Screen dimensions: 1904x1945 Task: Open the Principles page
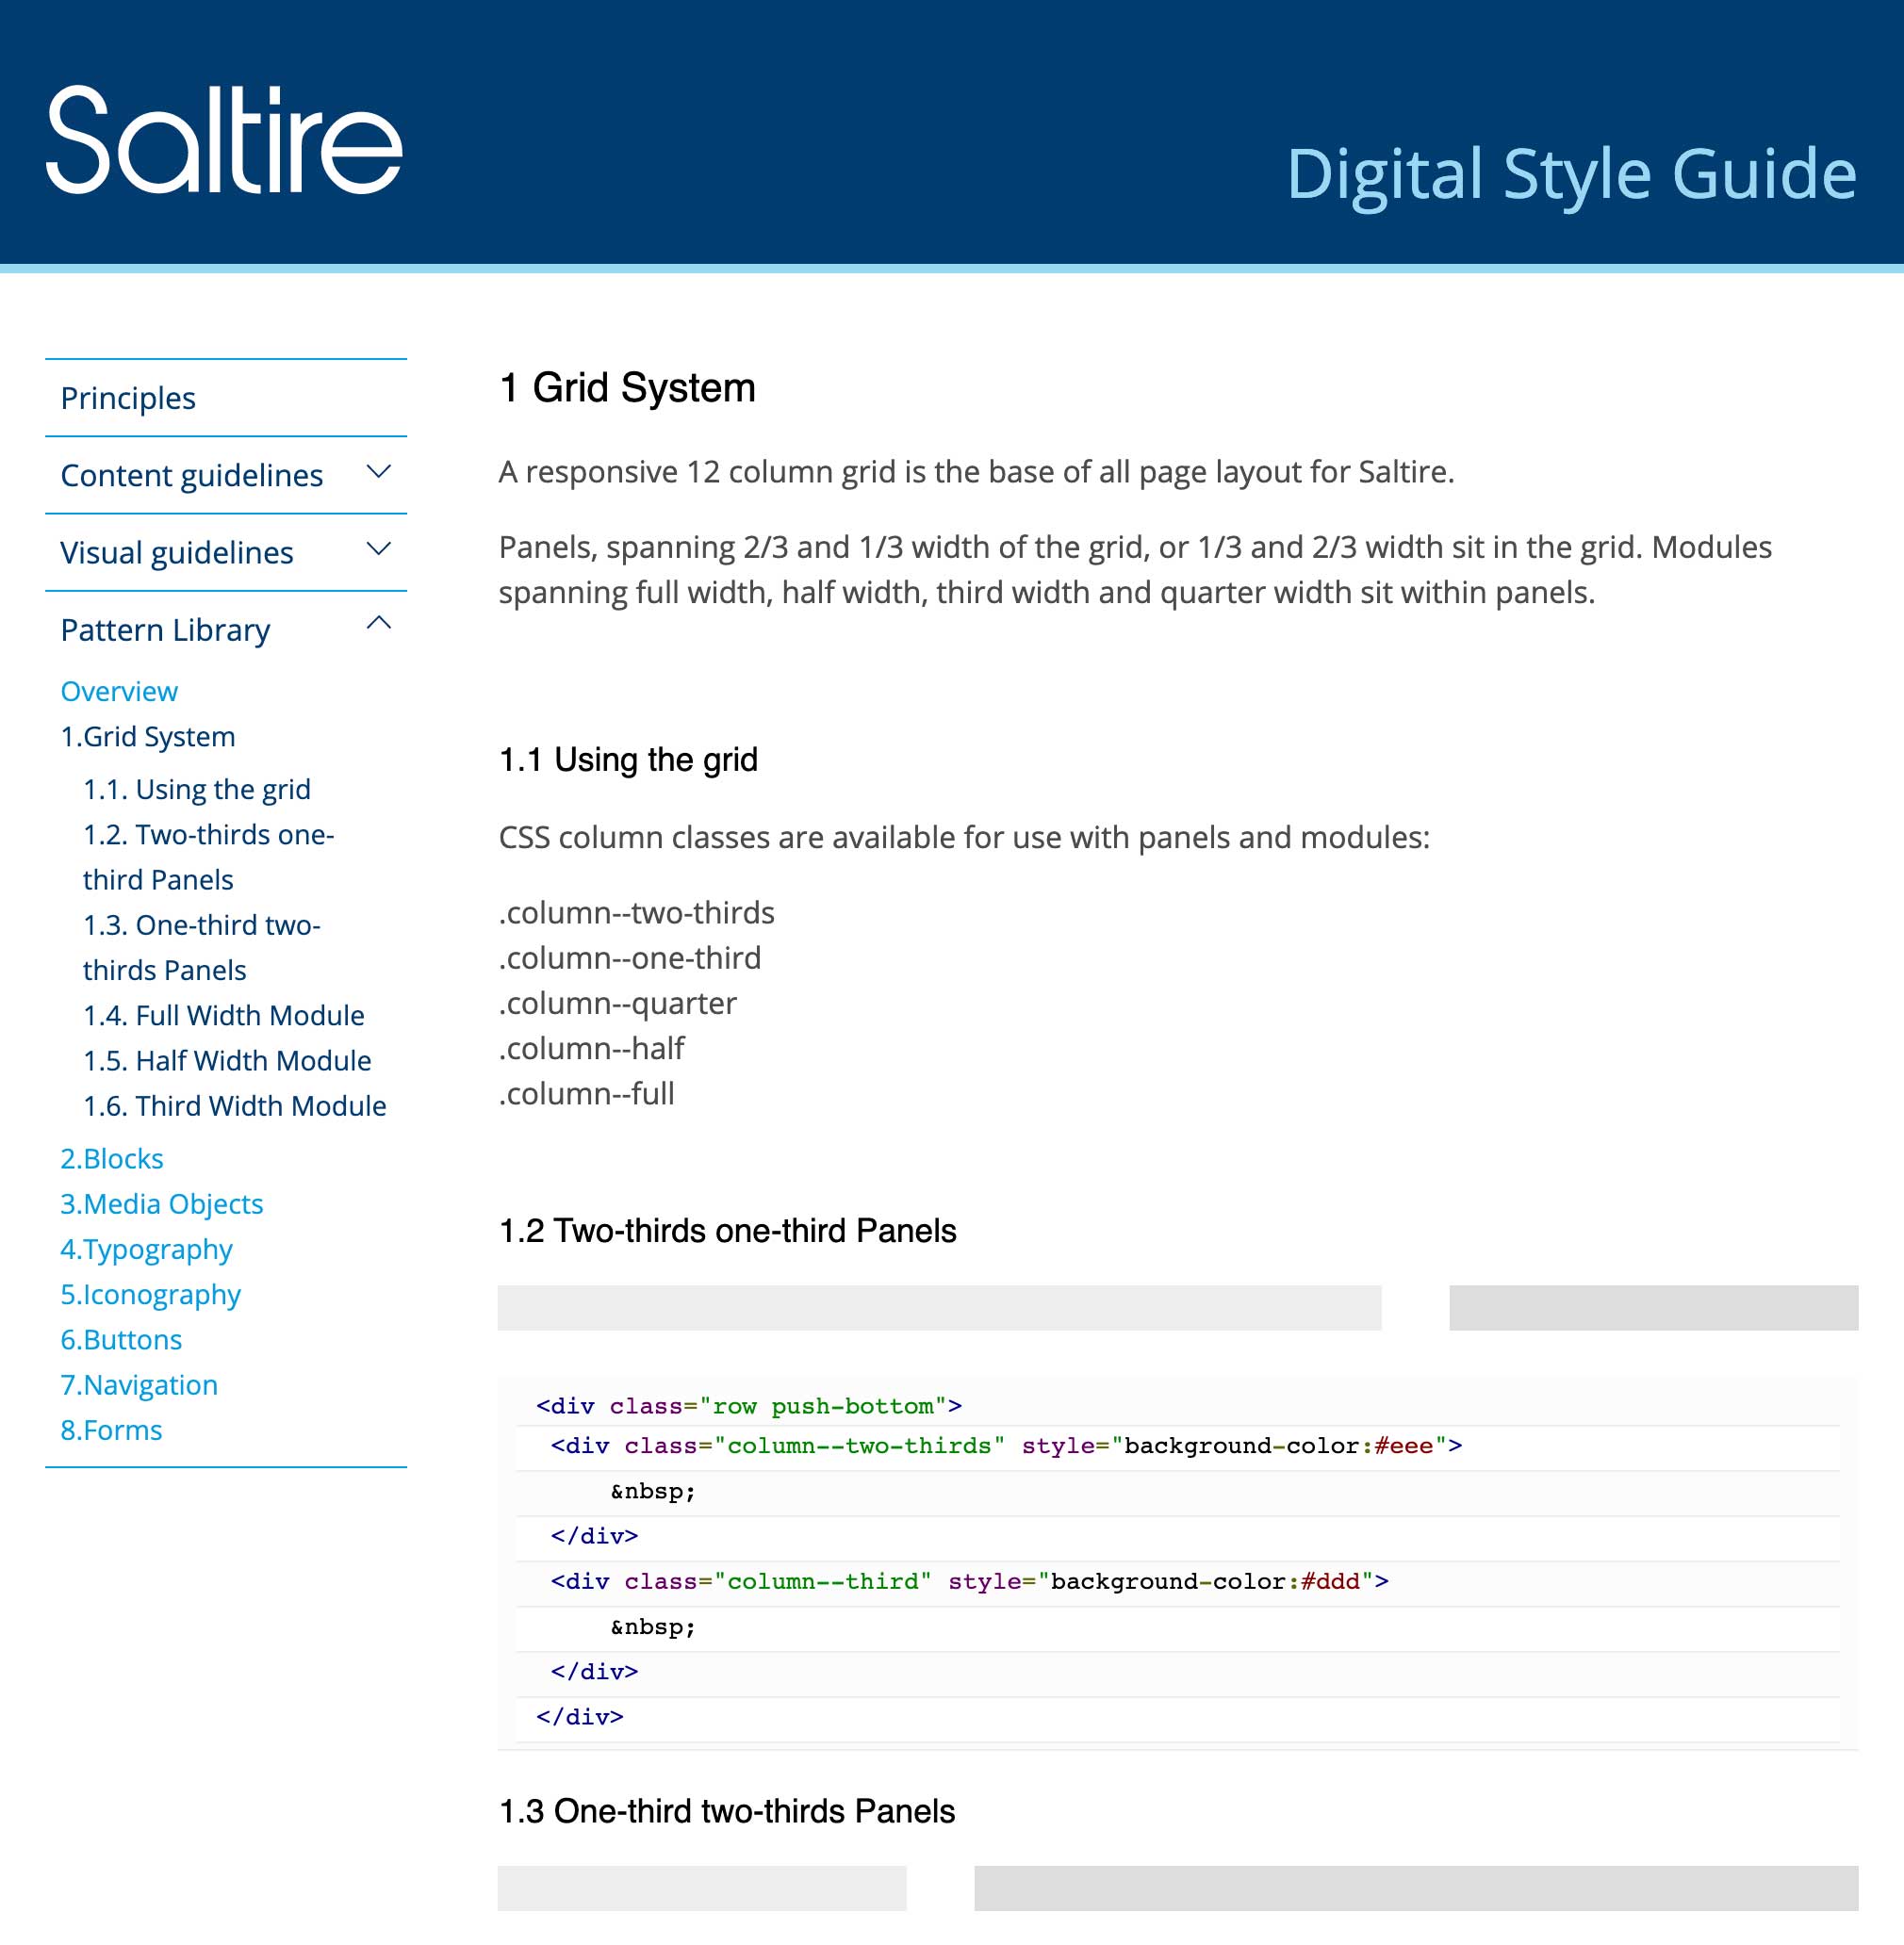click(127, 397)
